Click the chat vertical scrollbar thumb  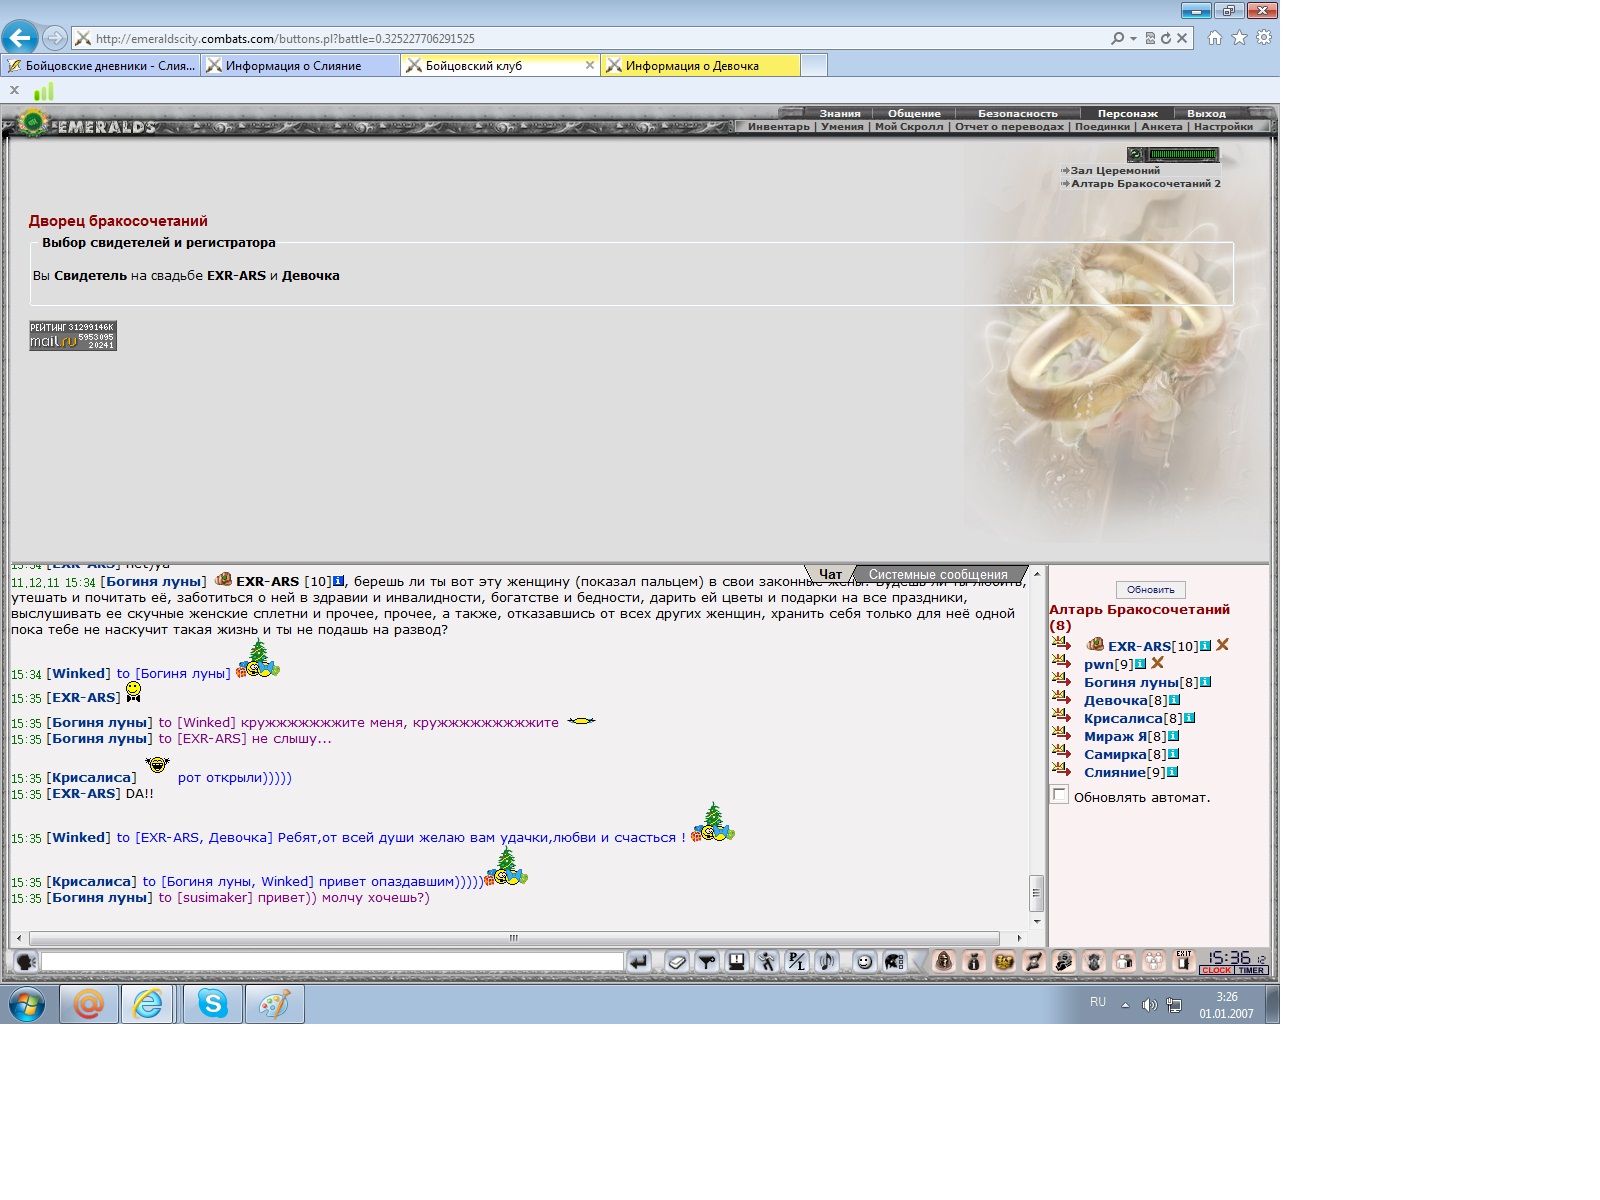[1037, 892]
